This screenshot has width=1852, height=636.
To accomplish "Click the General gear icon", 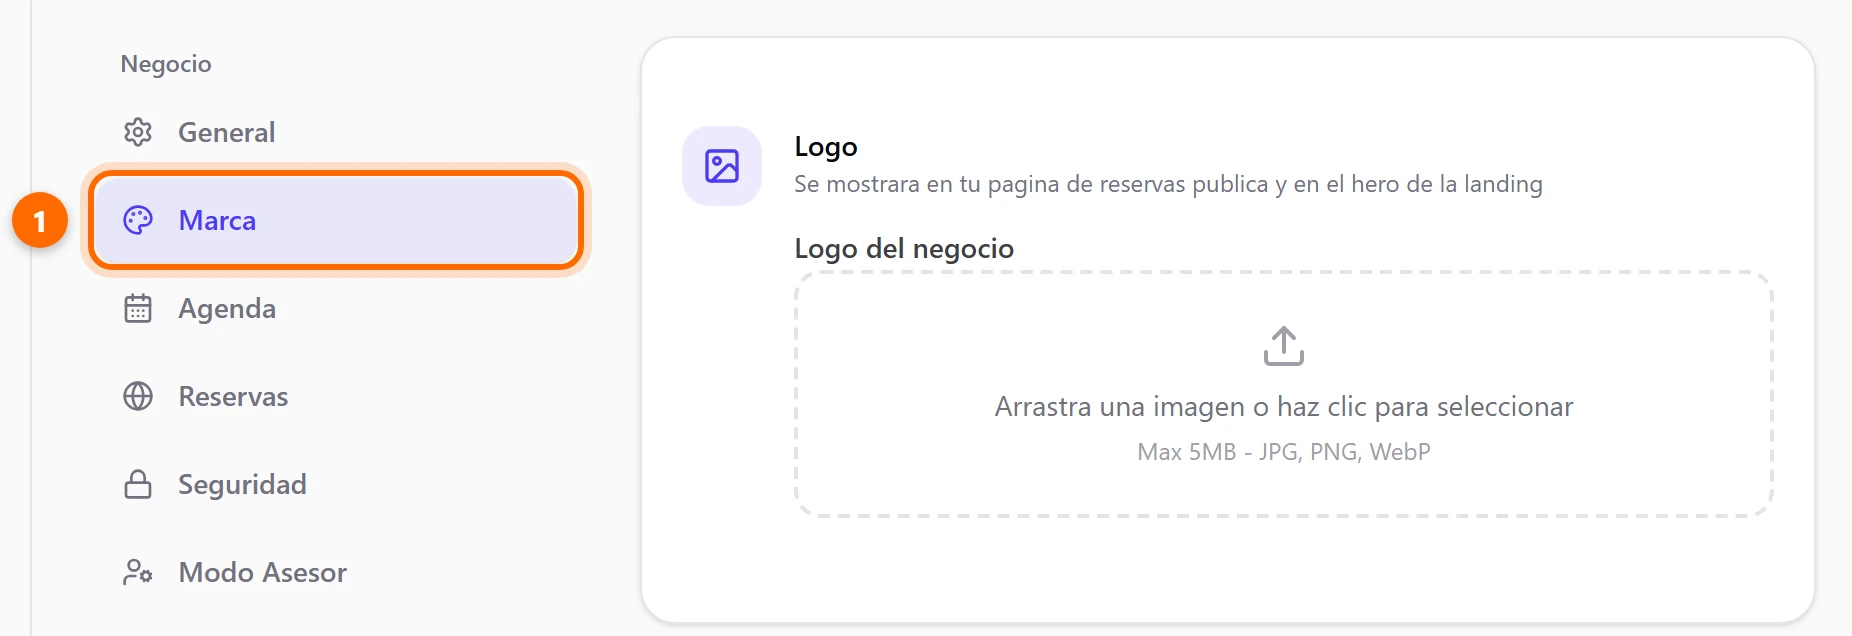I will pyautogui.click(x=138, y=132).
